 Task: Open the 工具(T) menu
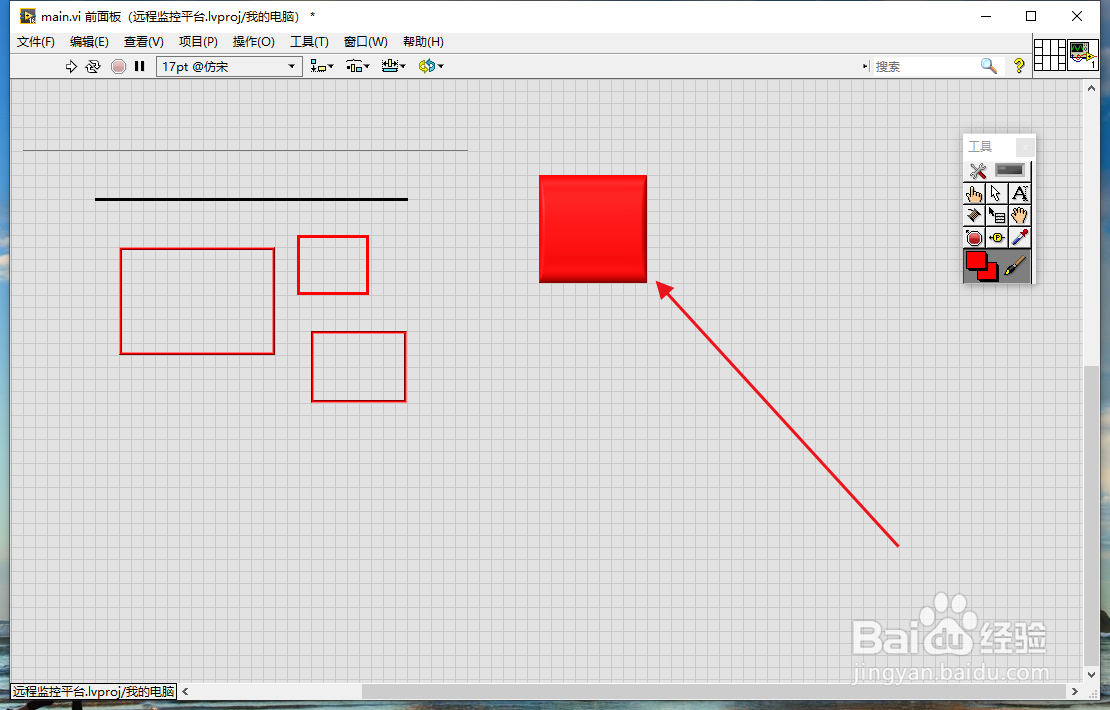click(x=309, y=42)
